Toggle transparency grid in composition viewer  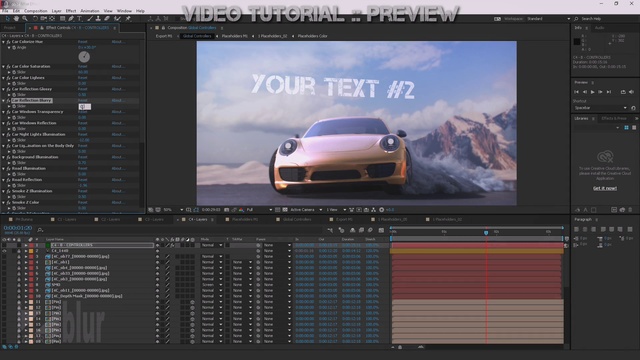(x=285, y=210)
